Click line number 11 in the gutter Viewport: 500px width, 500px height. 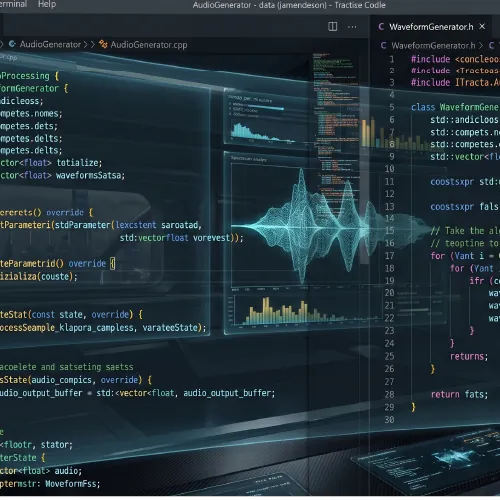point(389,182)
